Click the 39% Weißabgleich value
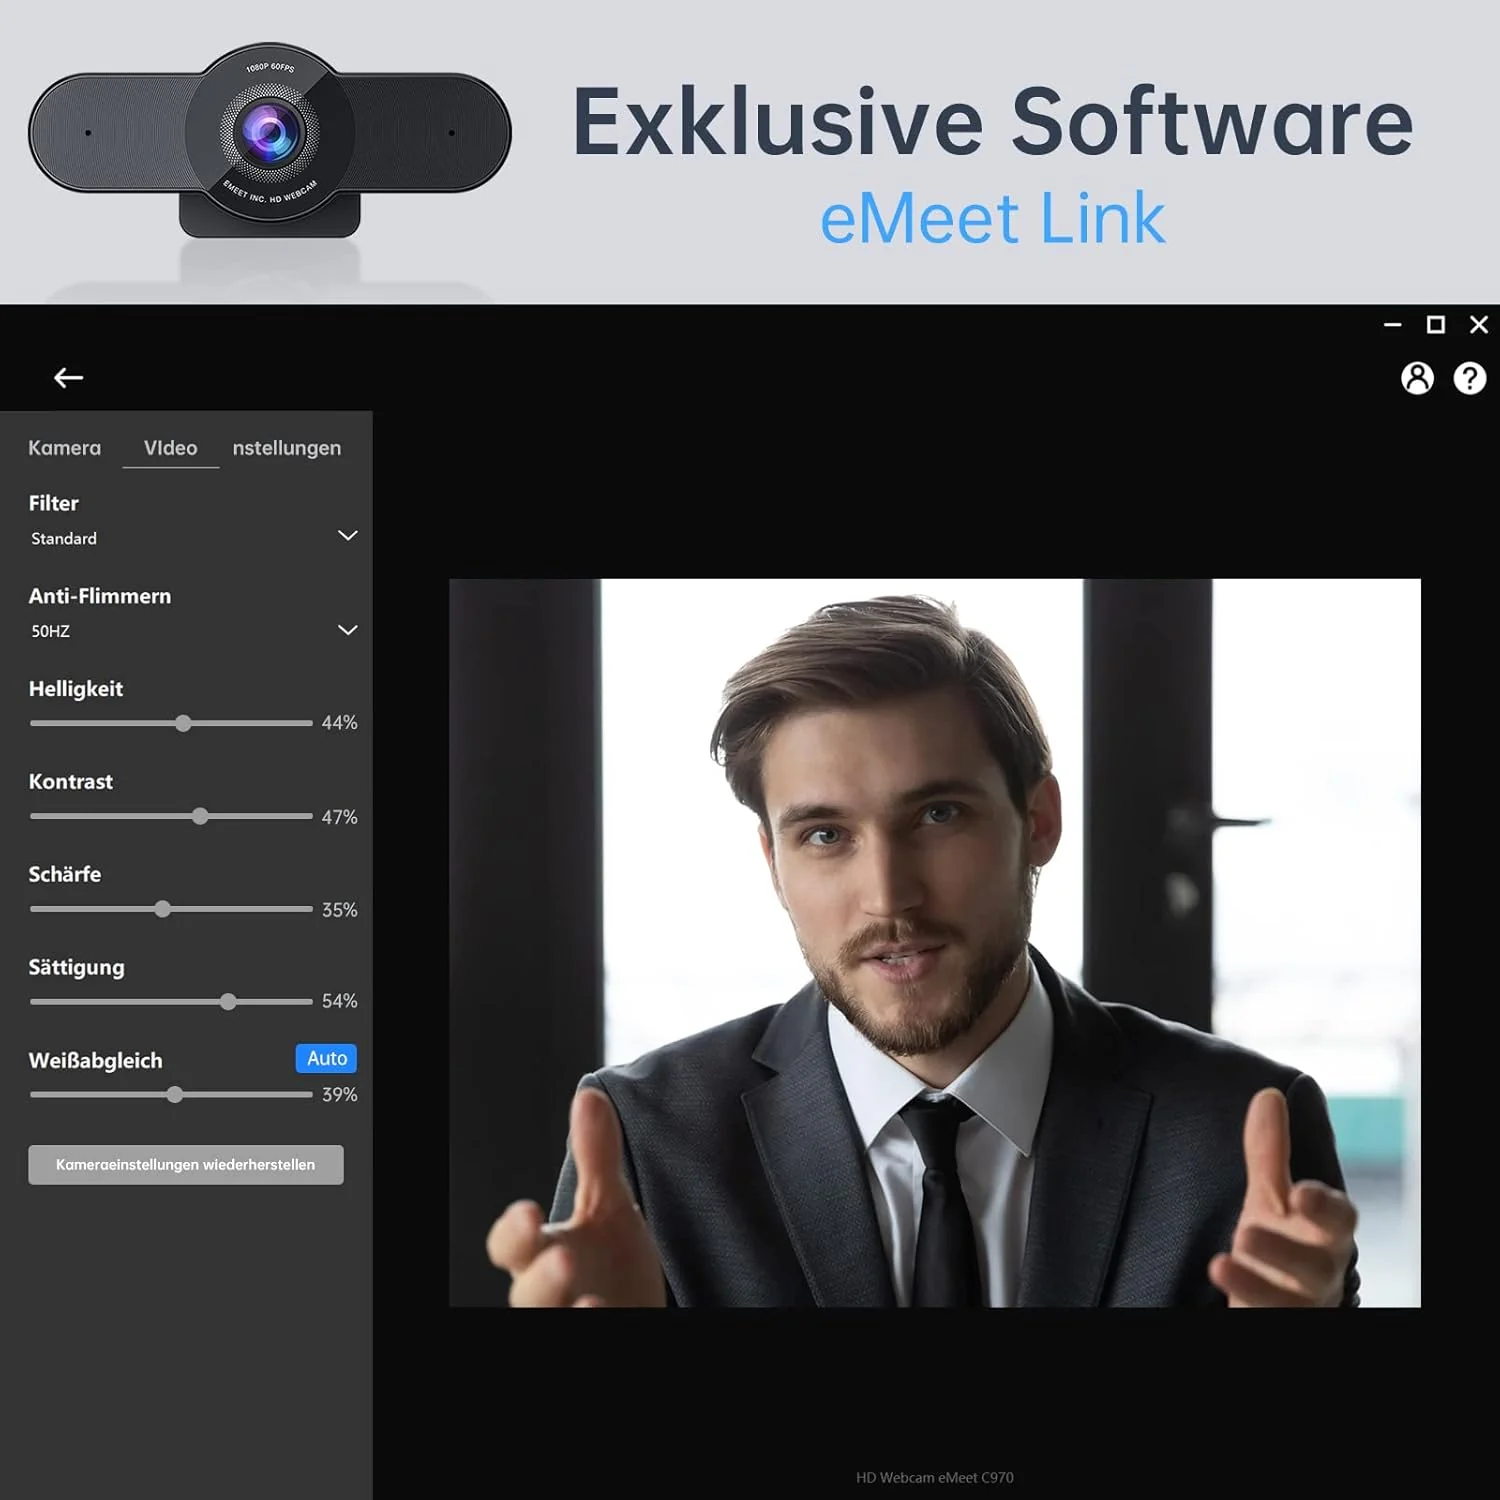Screen dimensions: 1500x1500 [x=339, y=1095]
